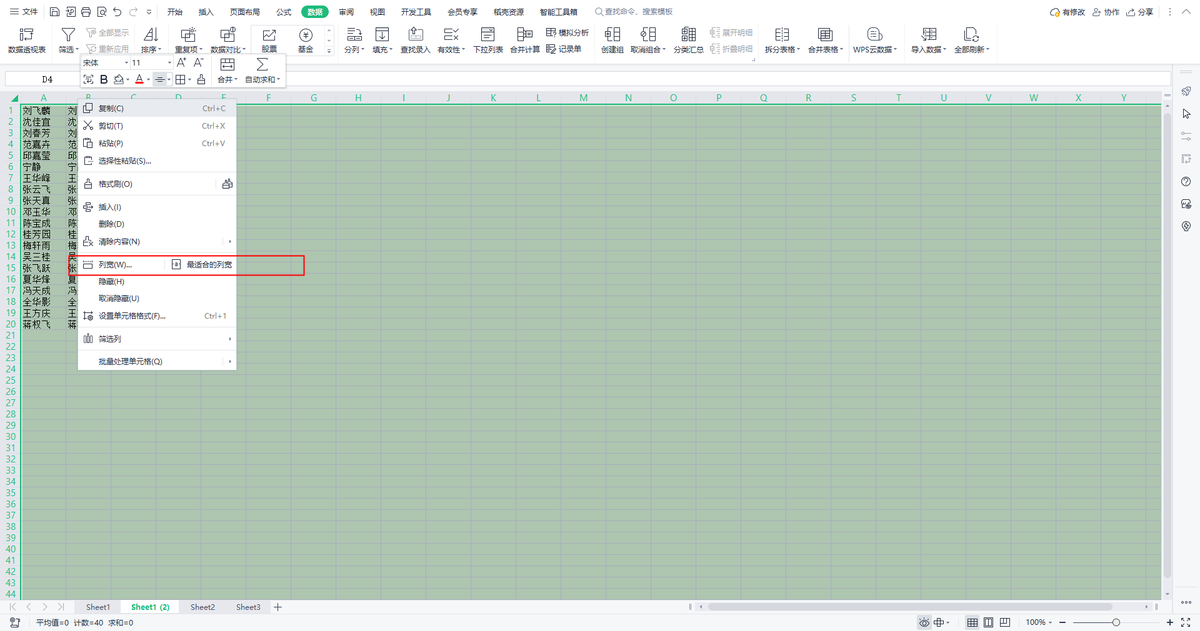1200x631 pixels.
Task: Open the 文件 file menu
Action: [24, 12]
